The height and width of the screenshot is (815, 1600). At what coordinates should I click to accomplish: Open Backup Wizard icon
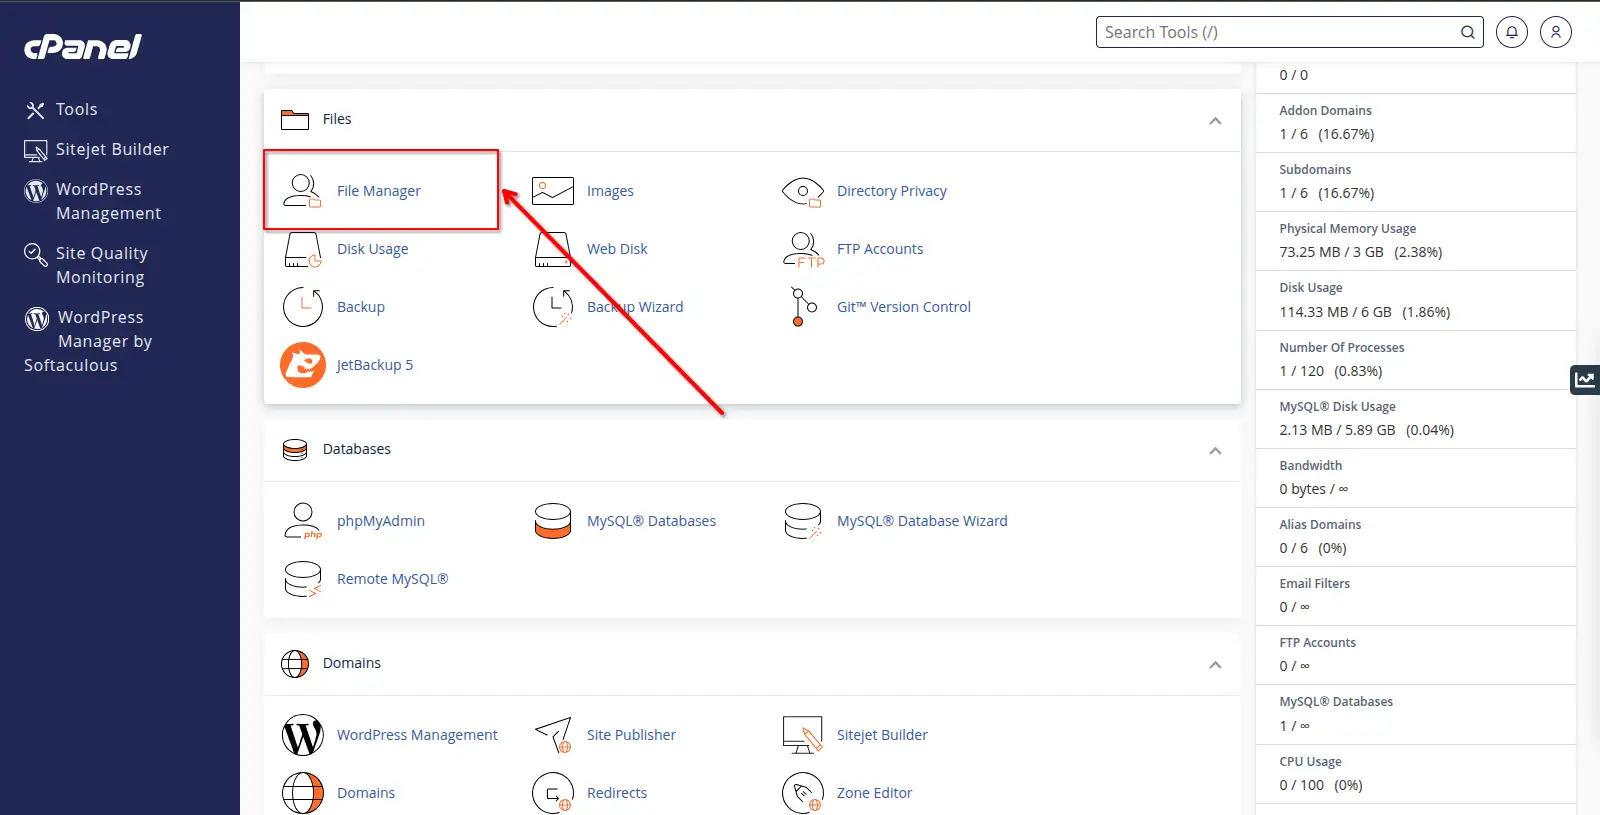tap(552, 307)
